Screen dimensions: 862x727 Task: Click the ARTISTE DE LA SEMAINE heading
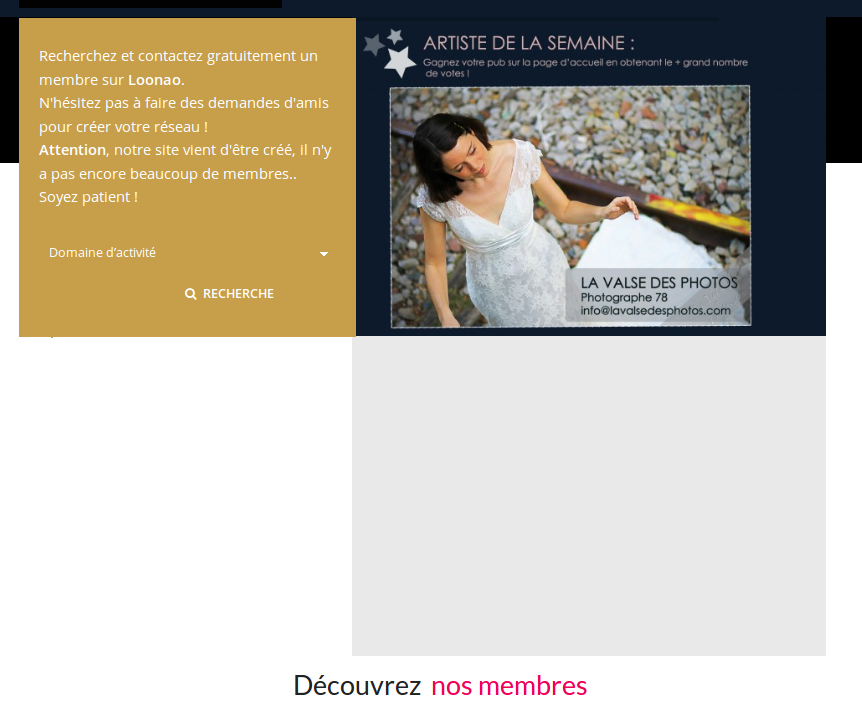[x=529, y=43]
